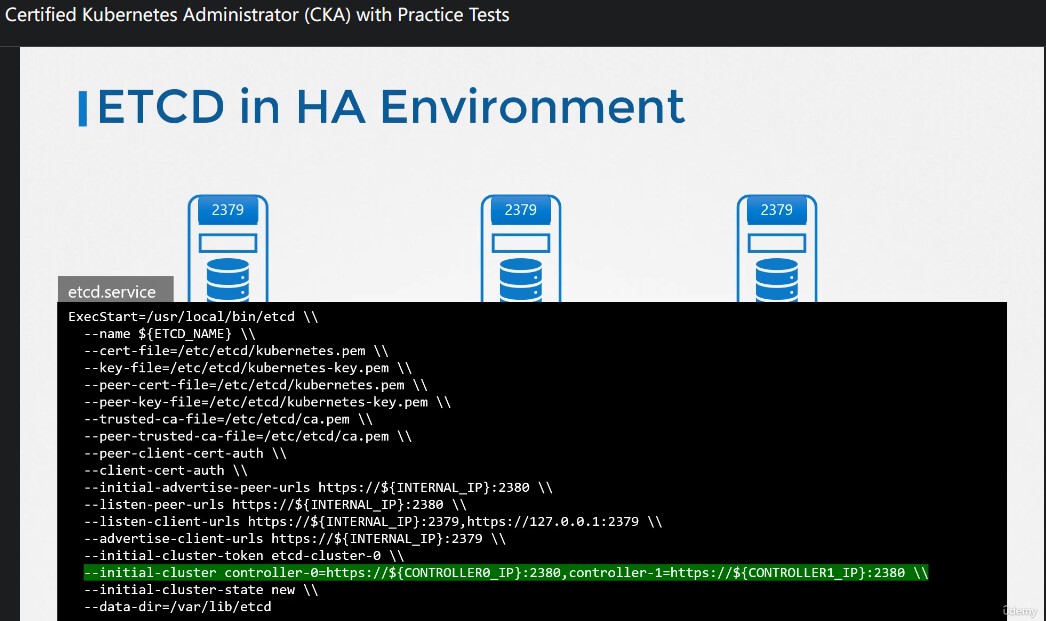Click the '--peer-client-cert-auth' line

pyautogui.click(x=185, y=454)
